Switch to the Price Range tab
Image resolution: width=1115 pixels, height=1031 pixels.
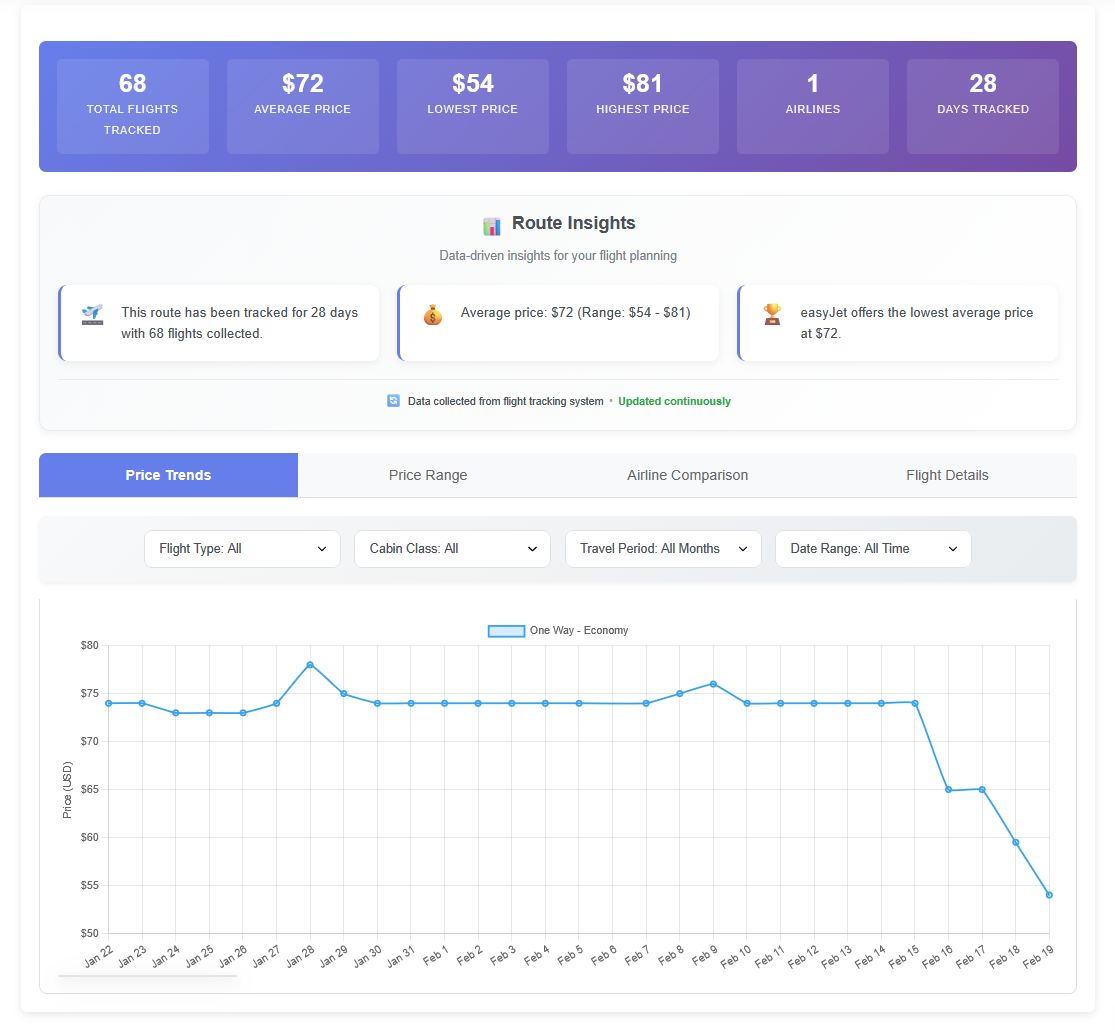pos(428,475)
